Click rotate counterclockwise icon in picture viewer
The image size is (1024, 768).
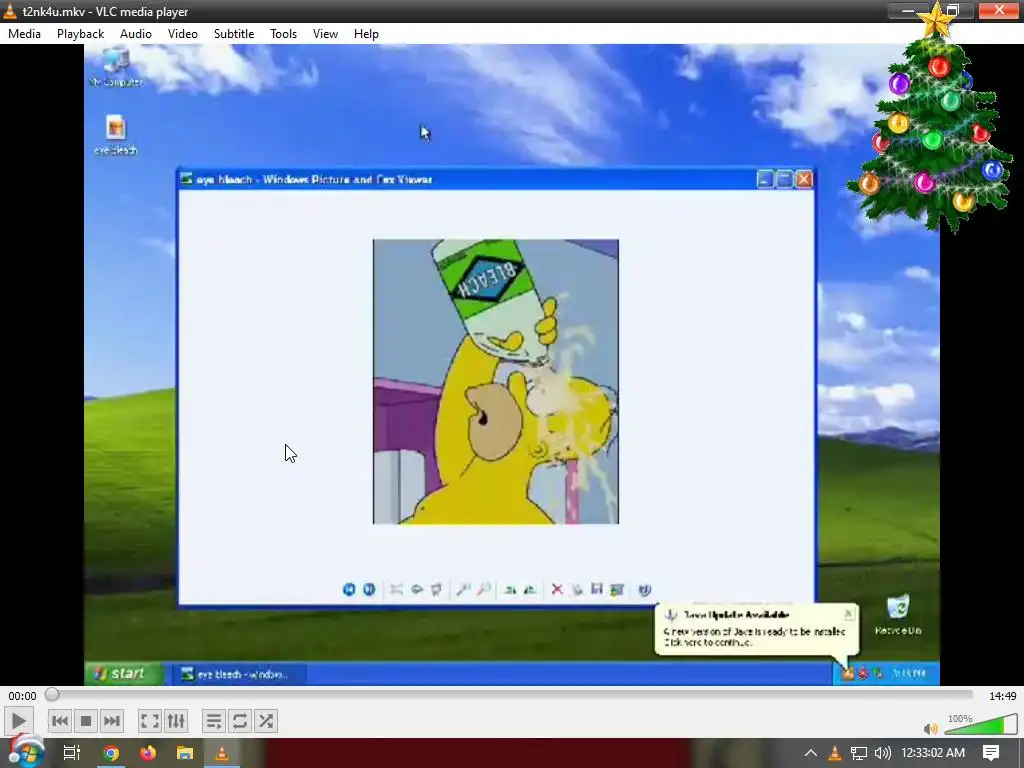(530, 590)
